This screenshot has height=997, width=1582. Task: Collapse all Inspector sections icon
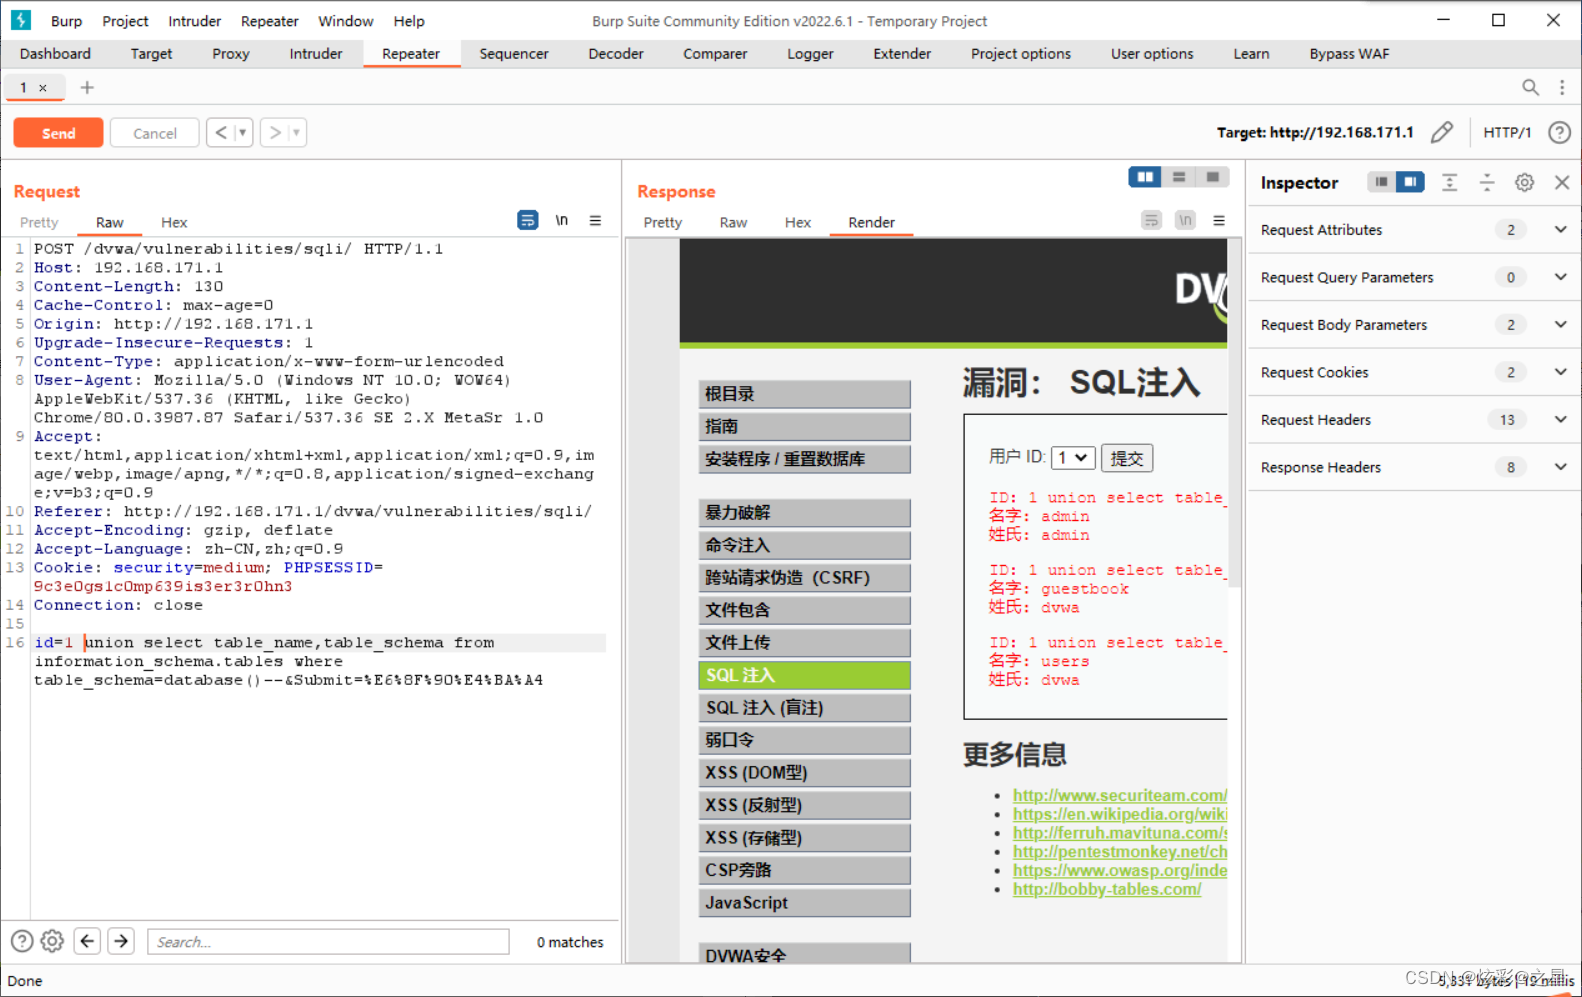click(1487, 182)
